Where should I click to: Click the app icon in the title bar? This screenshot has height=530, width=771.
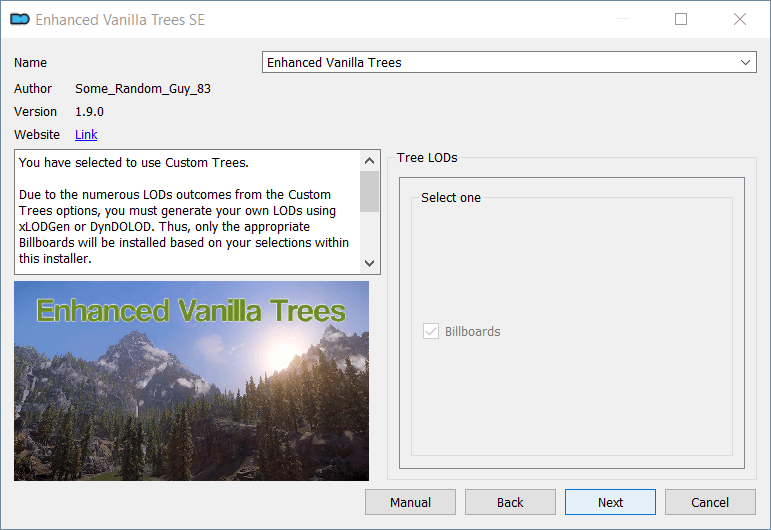pyautogui.click(x=20, y=19)
